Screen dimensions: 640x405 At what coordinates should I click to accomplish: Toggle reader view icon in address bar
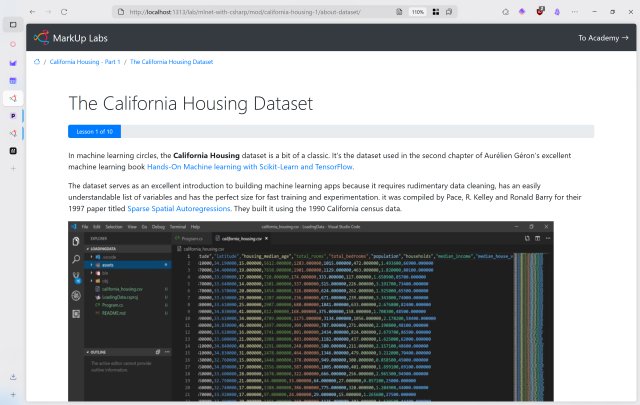pyautogui.click(x=399, y=12)
